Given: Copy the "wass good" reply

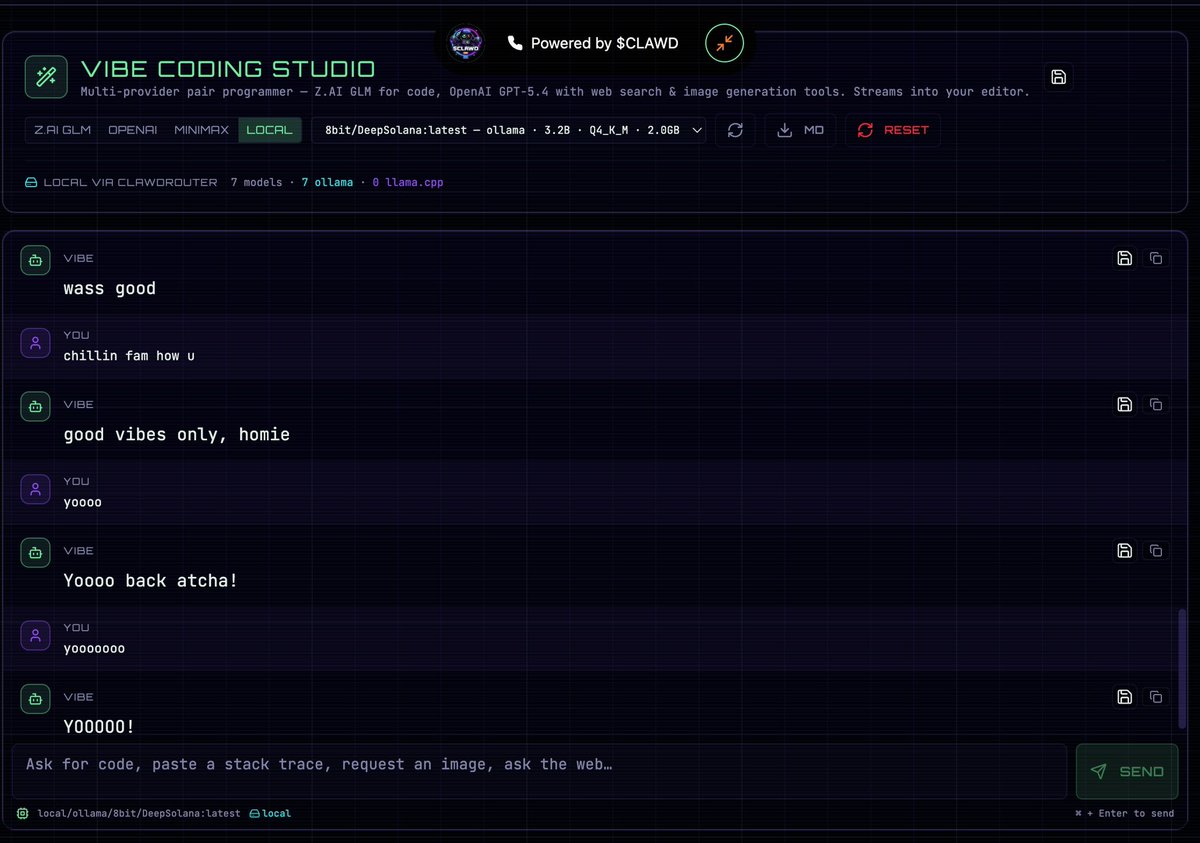Looking at the screenshot, I should (1156, 258).
